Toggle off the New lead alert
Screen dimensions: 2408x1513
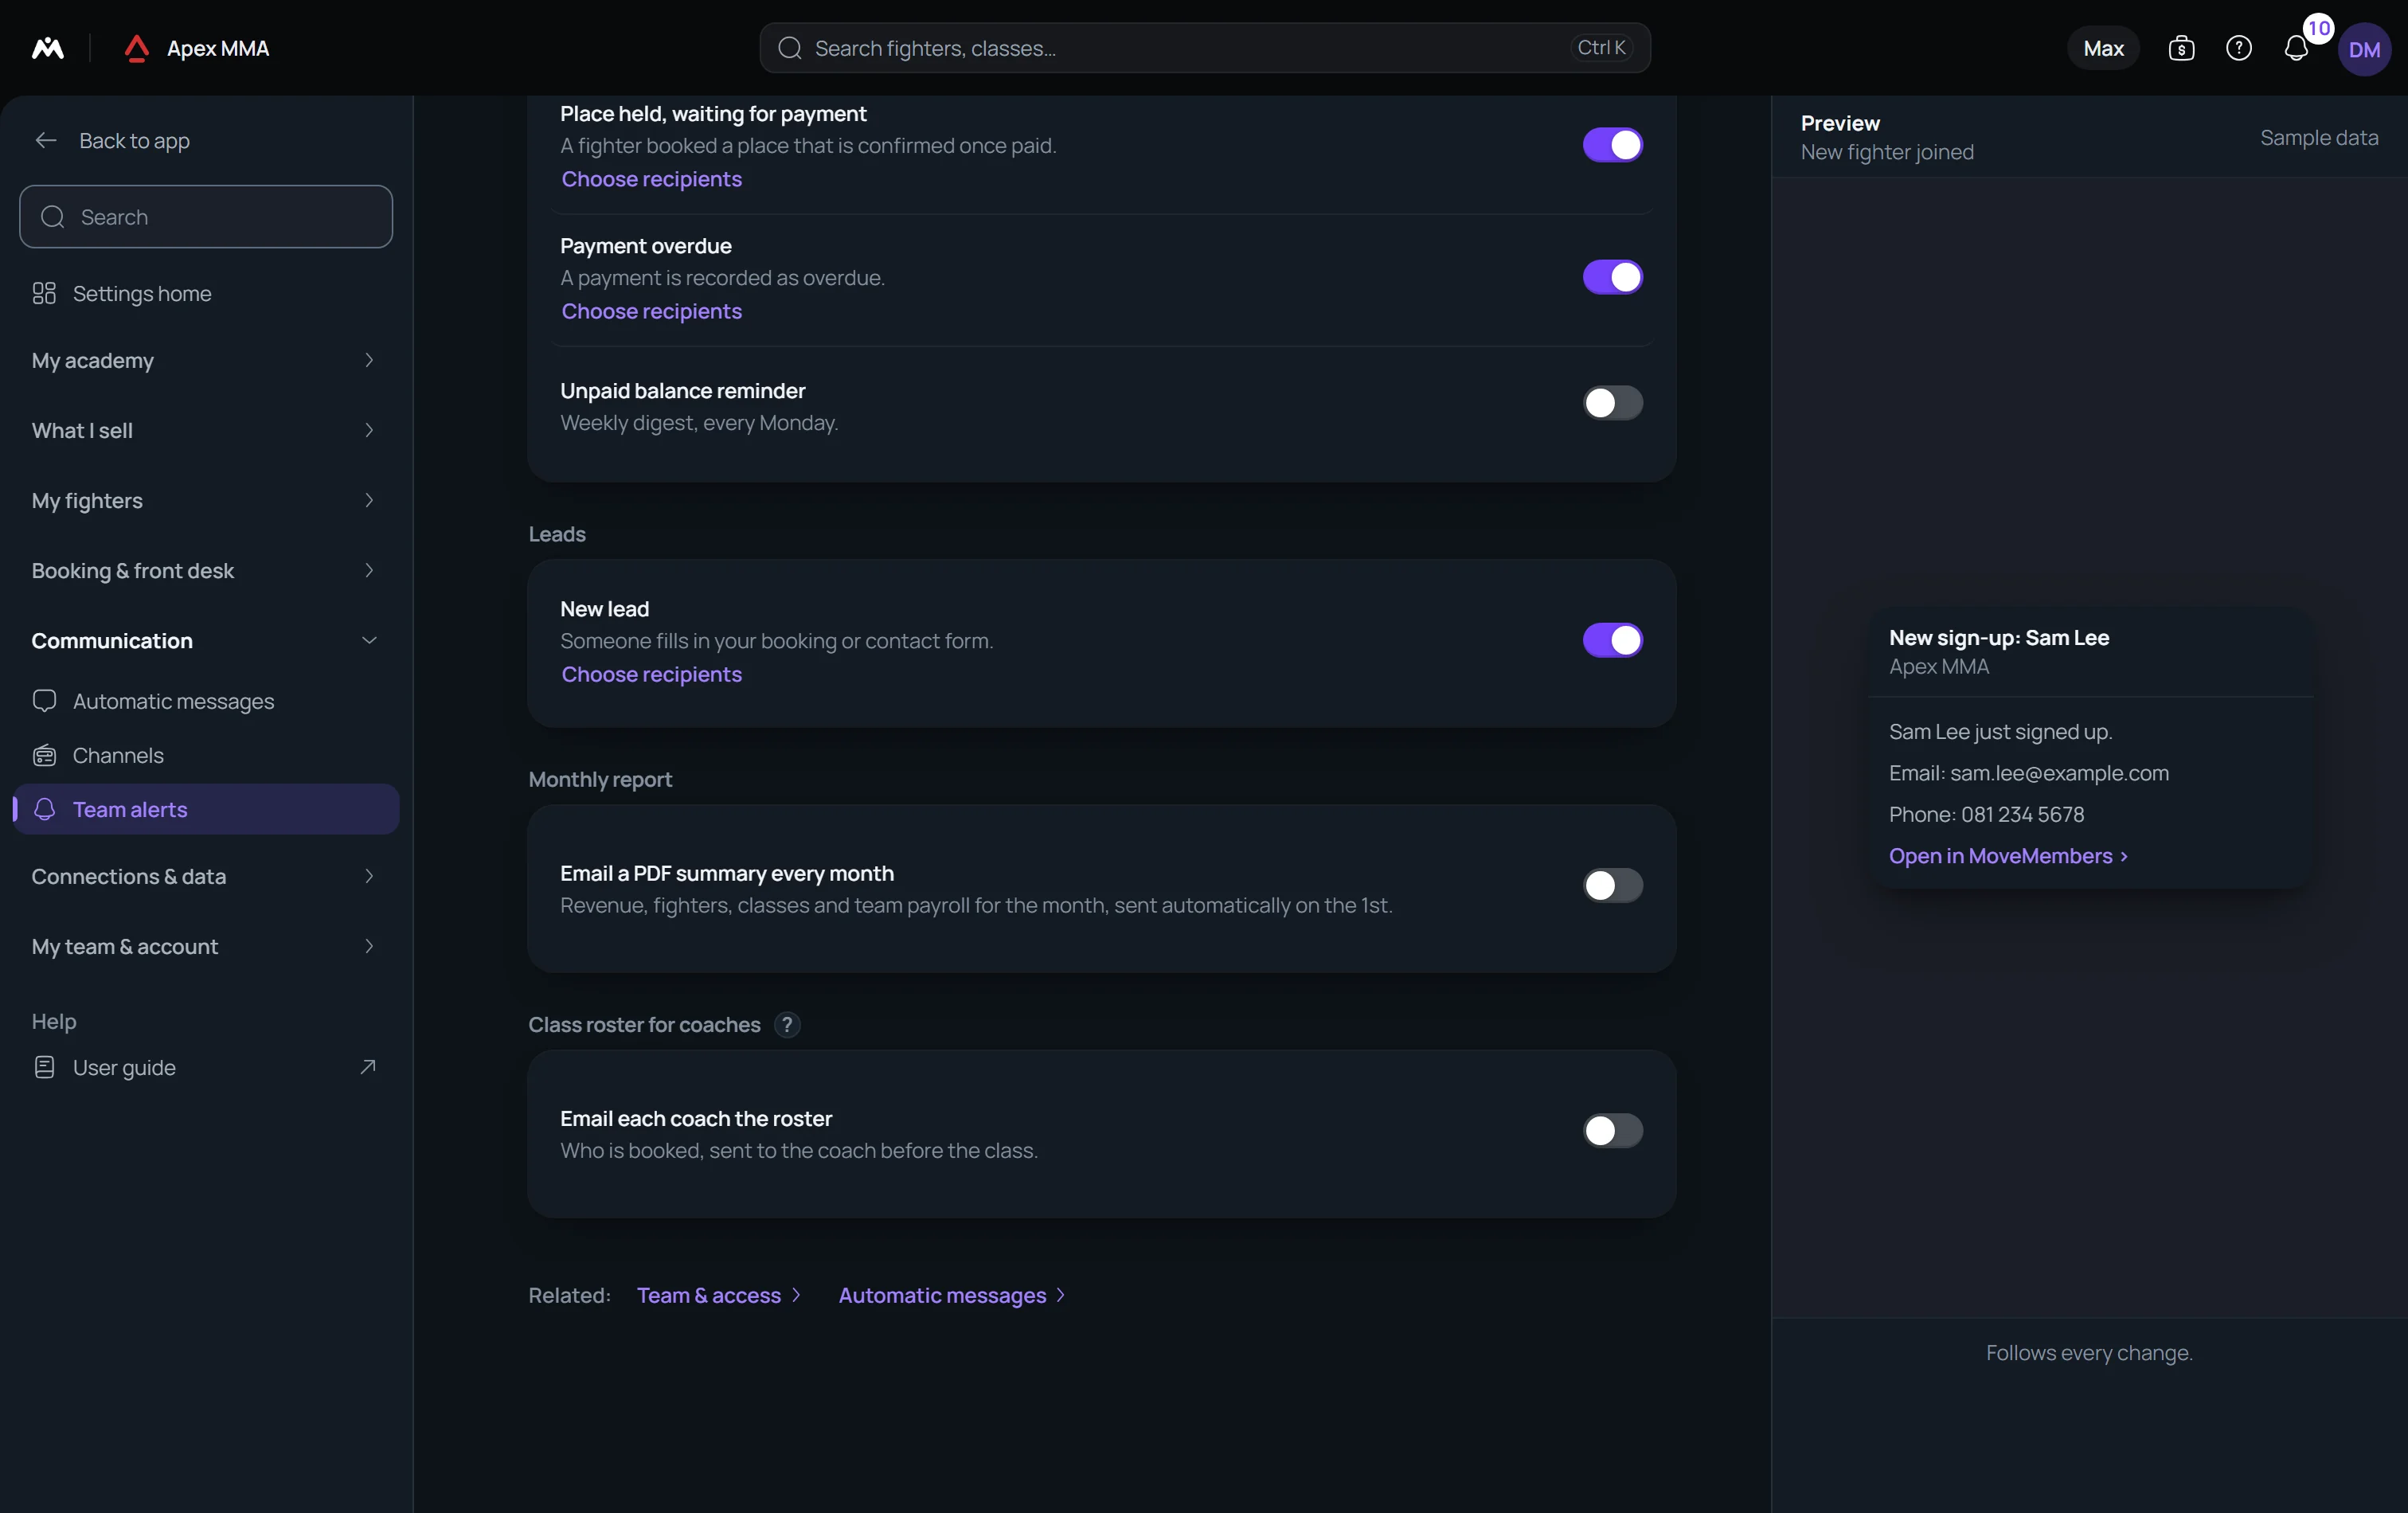[x=1612, y=640]
